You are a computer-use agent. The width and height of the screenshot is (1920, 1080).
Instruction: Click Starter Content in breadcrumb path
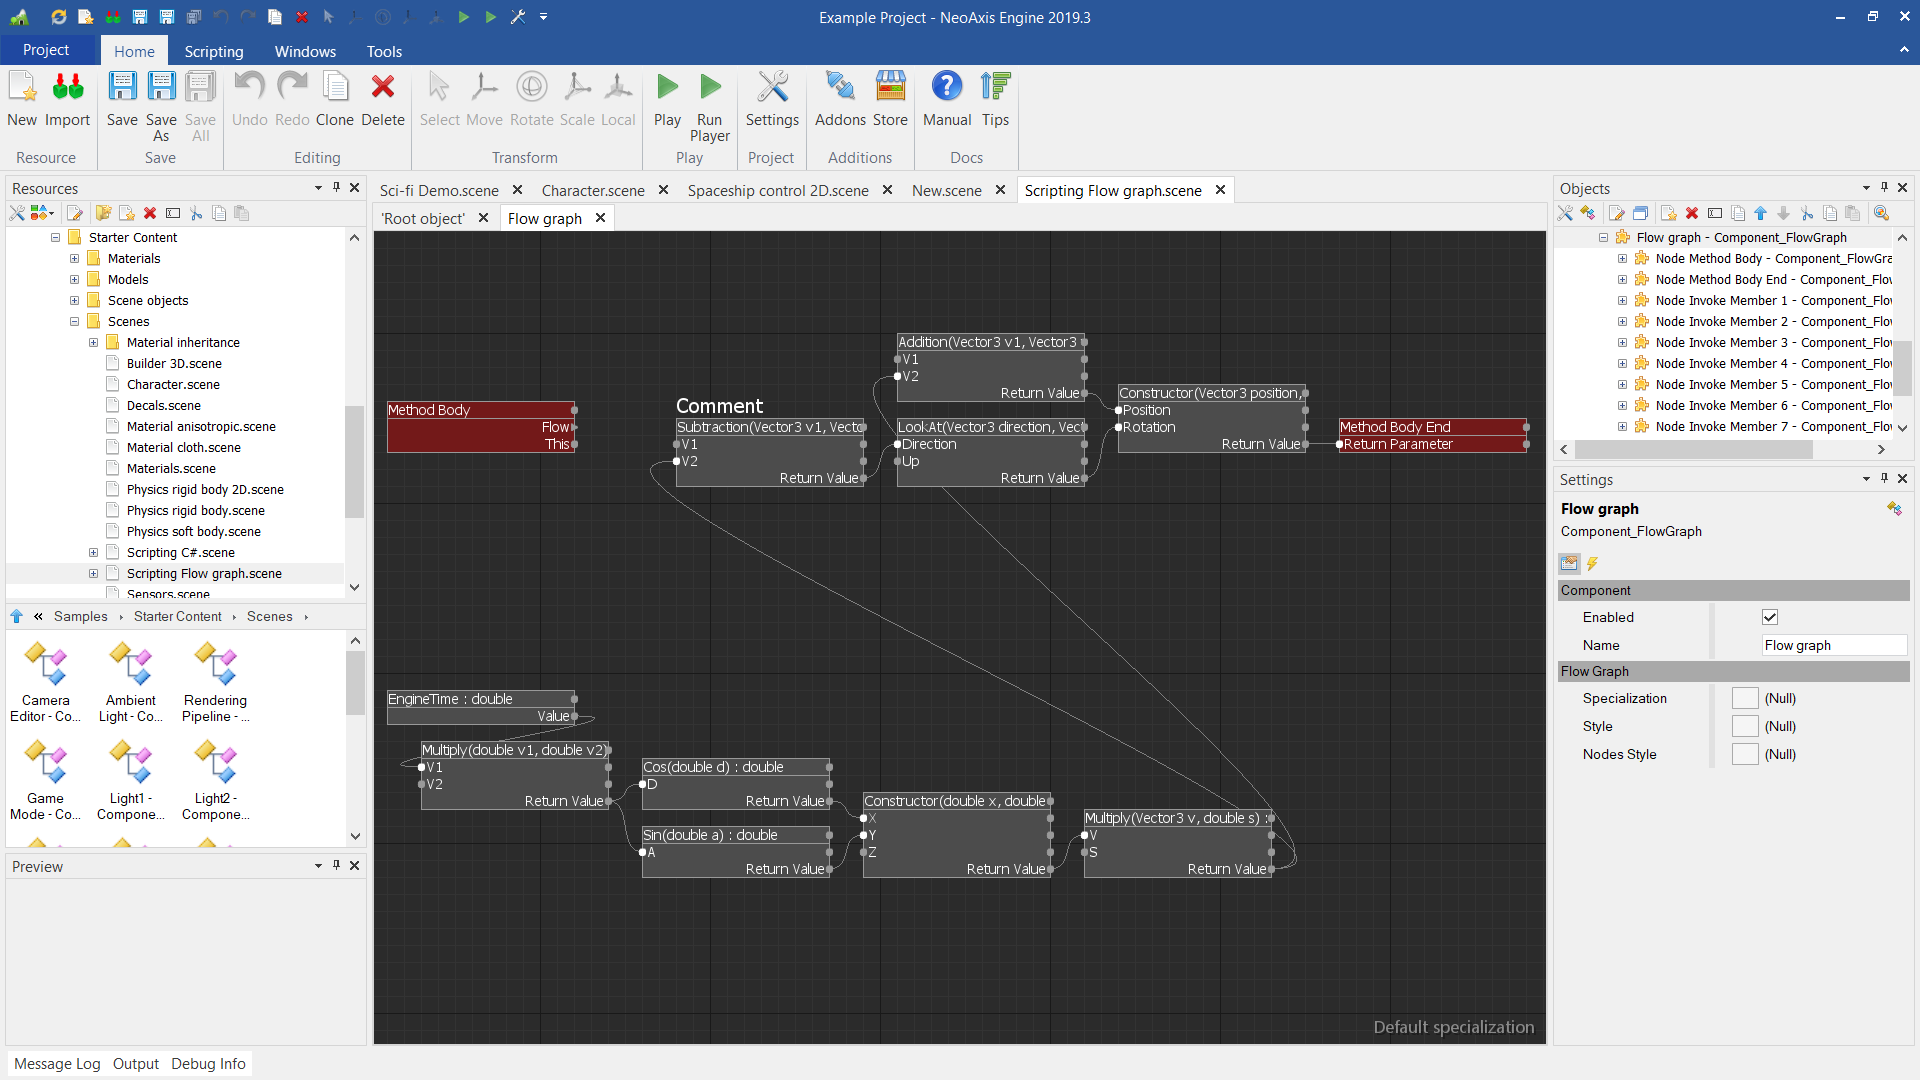point(178,616)
